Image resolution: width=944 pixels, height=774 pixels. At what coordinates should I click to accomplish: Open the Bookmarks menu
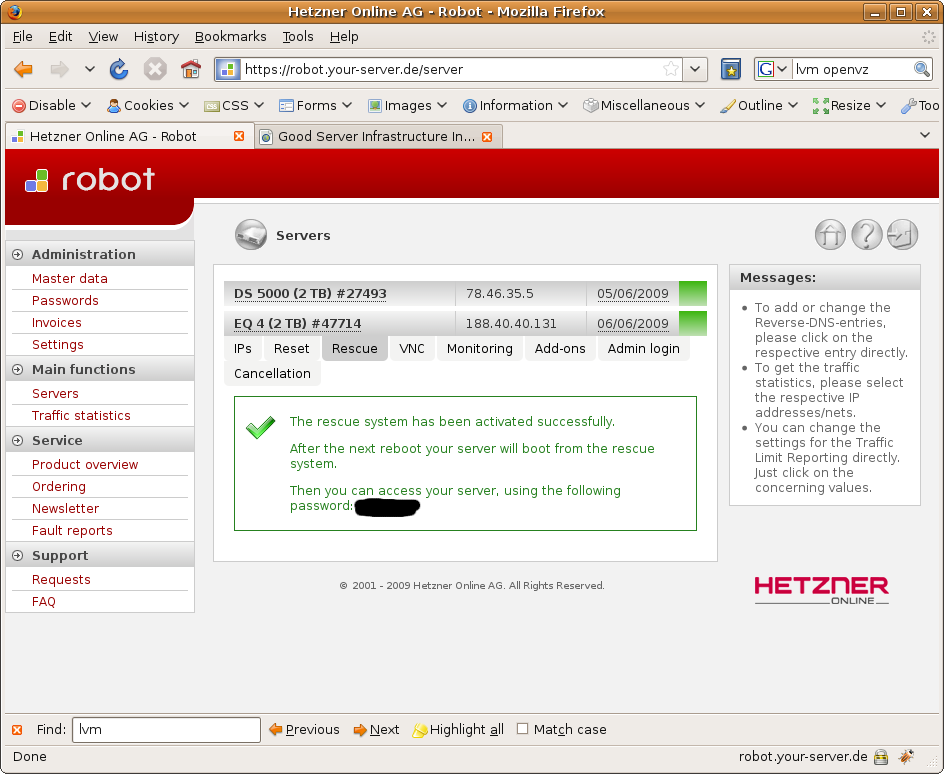pyautogui.click(x=231, y=37)
